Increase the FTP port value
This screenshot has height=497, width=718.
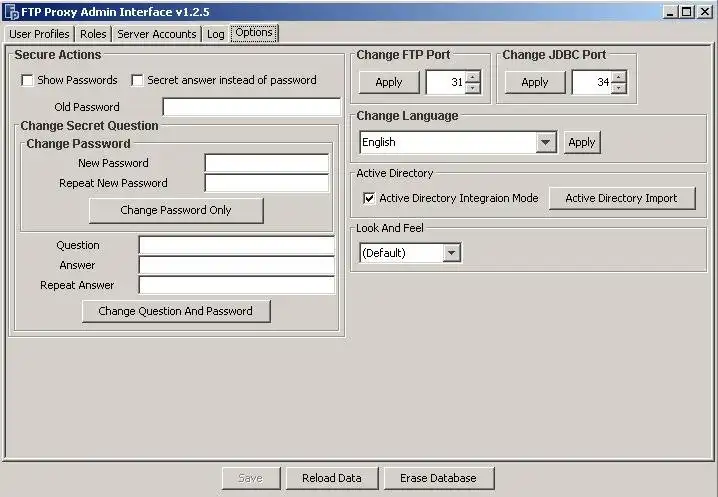click(472, 76)
